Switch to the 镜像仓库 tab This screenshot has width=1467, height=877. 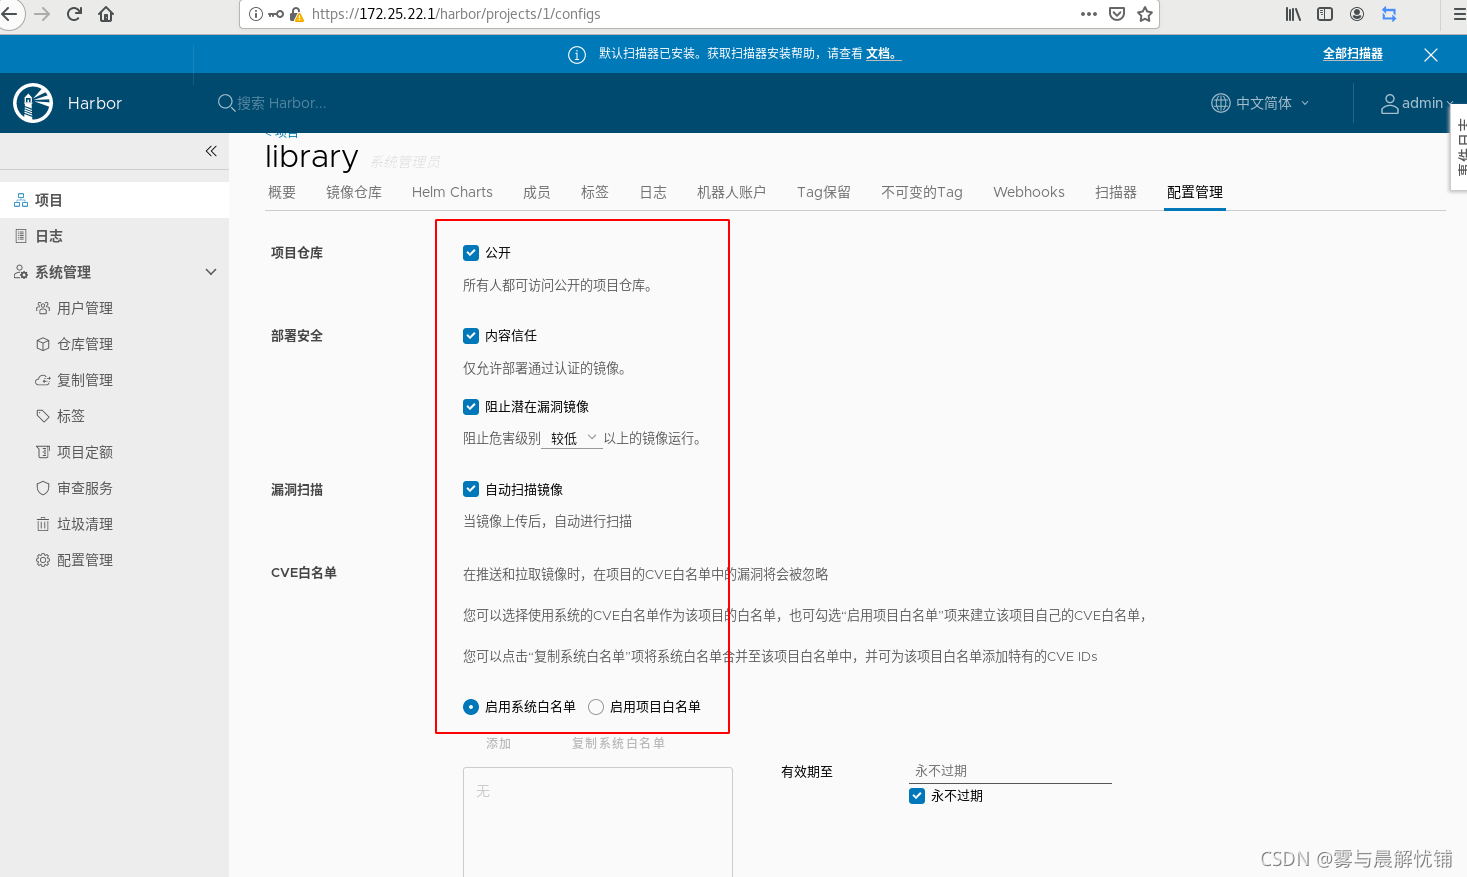click(354, 192)
